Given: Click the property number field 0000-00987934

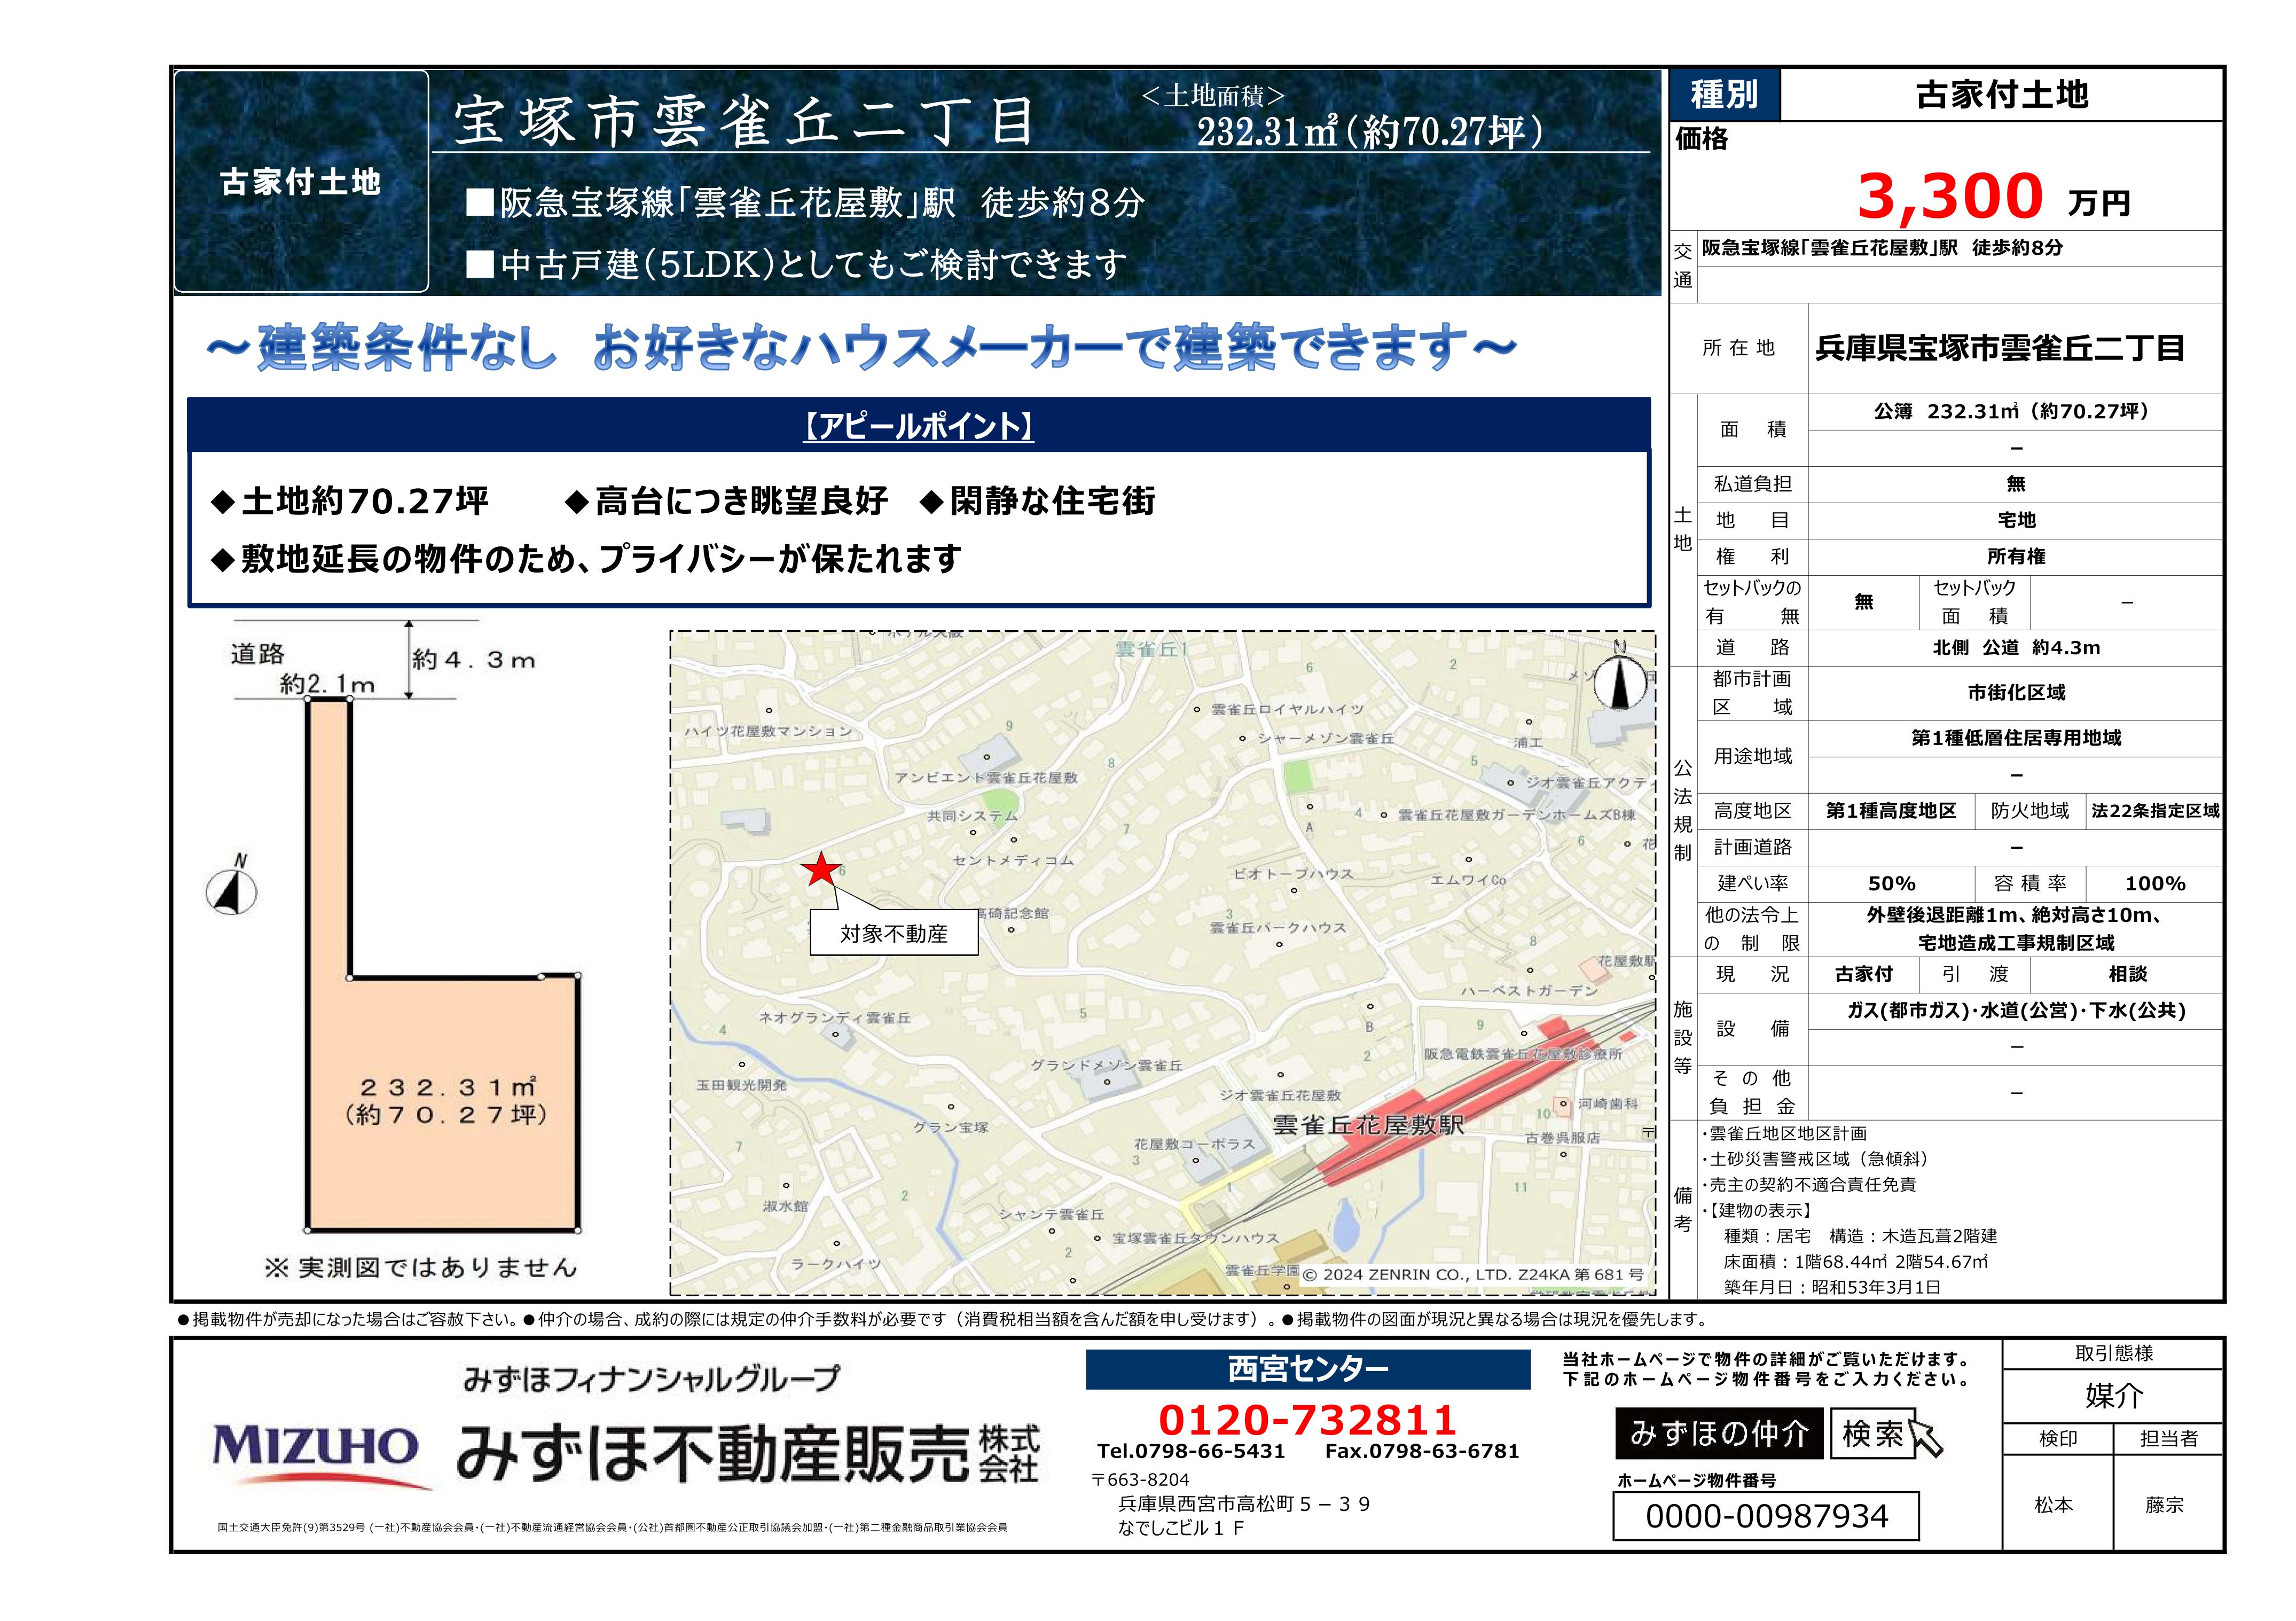Looking at the screenshot, I should pos(1766,1516).
